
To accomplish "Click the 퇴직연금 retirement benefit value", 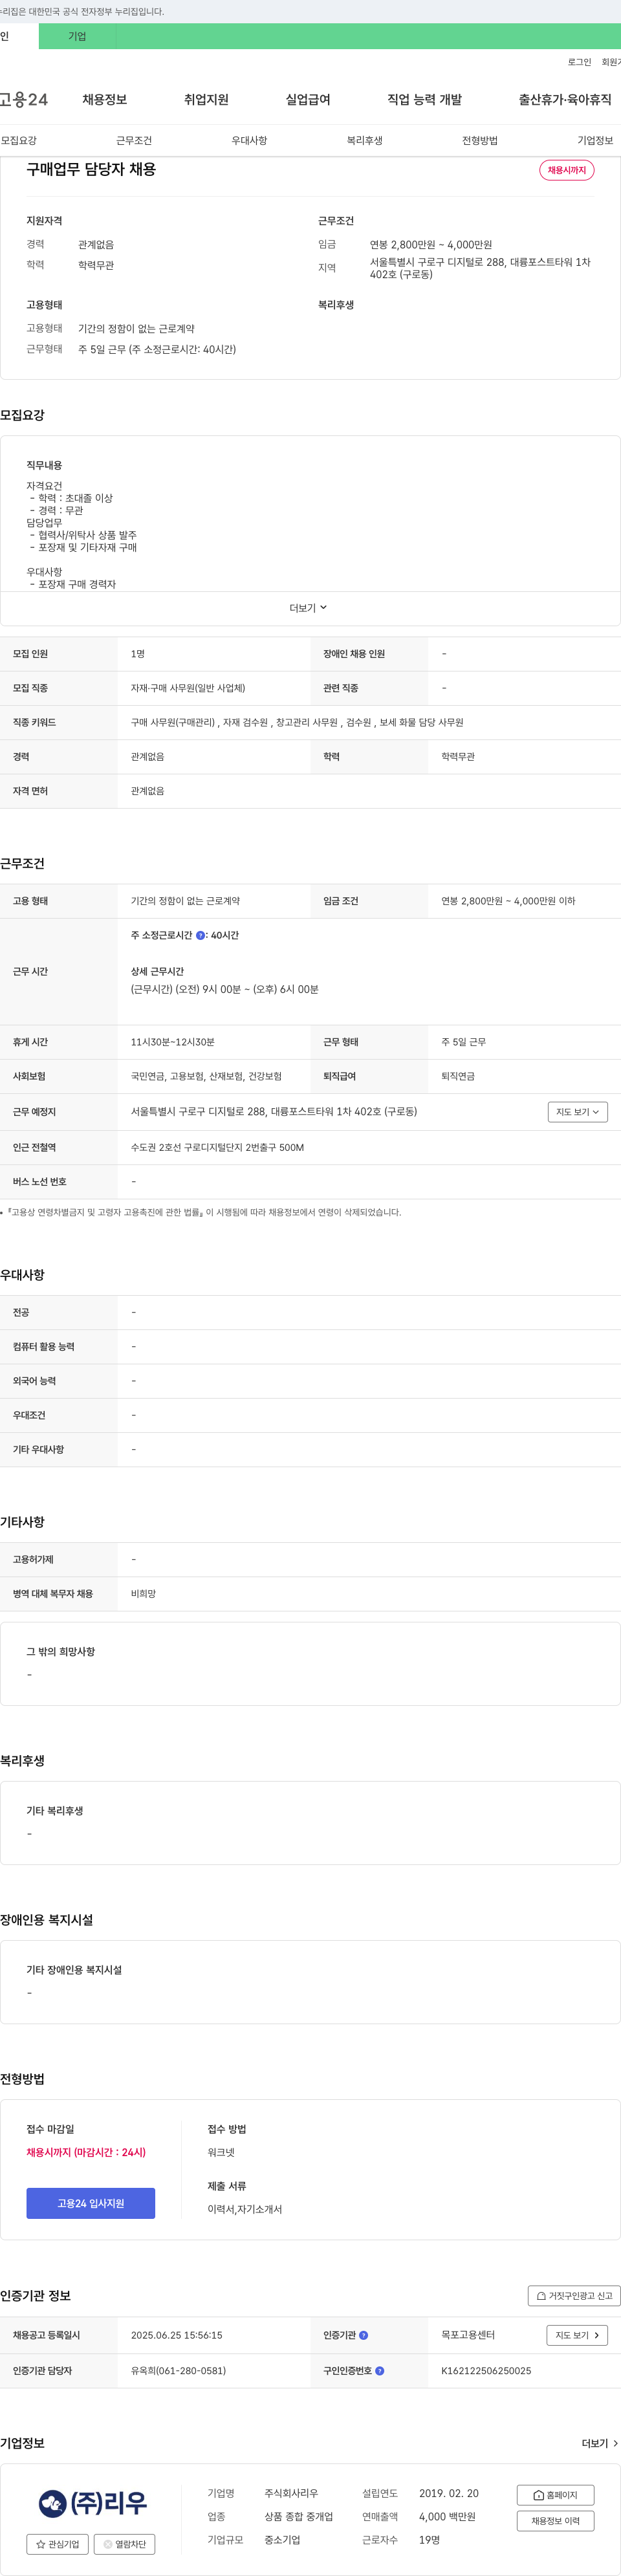I will pyautogui.click(x=458, y=1076).
